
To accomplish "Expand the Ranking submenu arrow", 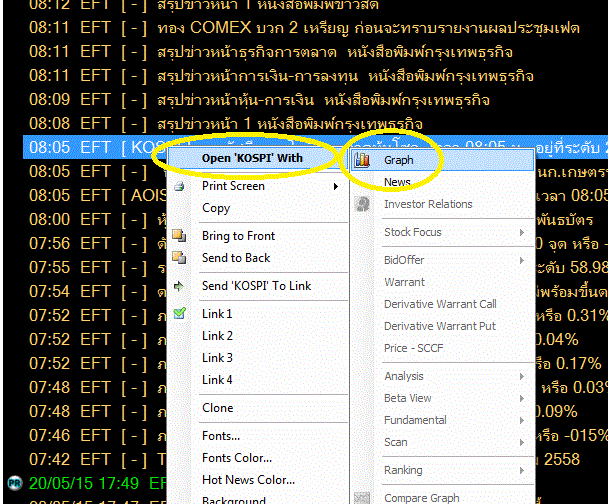I will [522, 470].
